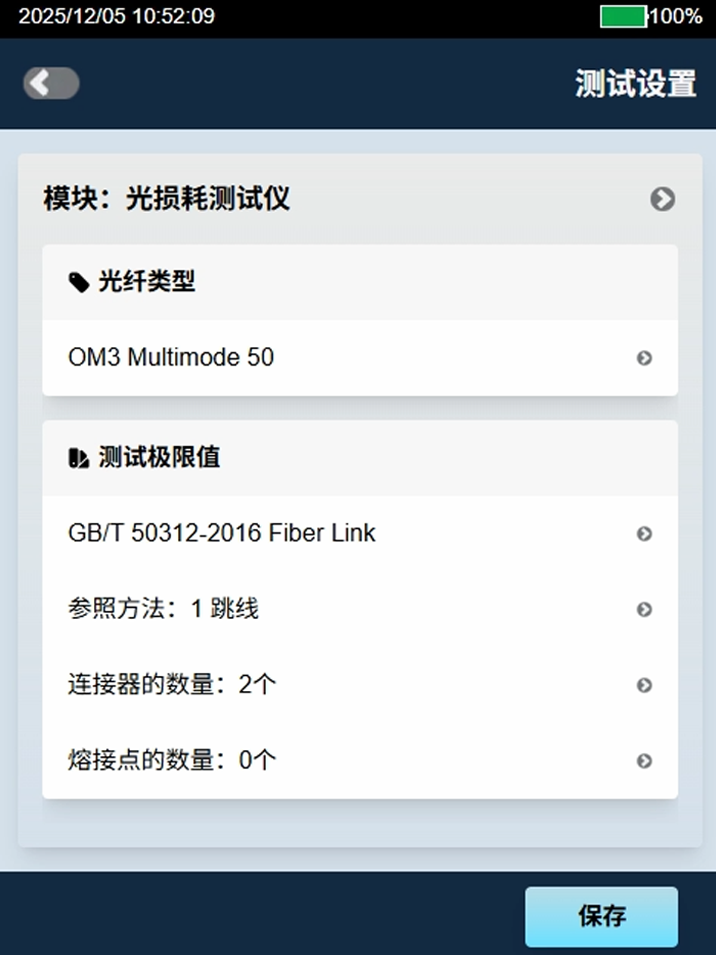The height and width of the screenshot is (955, 716).
Task: Change 参照方法: 1 跳线 setting
Action: (164, 609)
